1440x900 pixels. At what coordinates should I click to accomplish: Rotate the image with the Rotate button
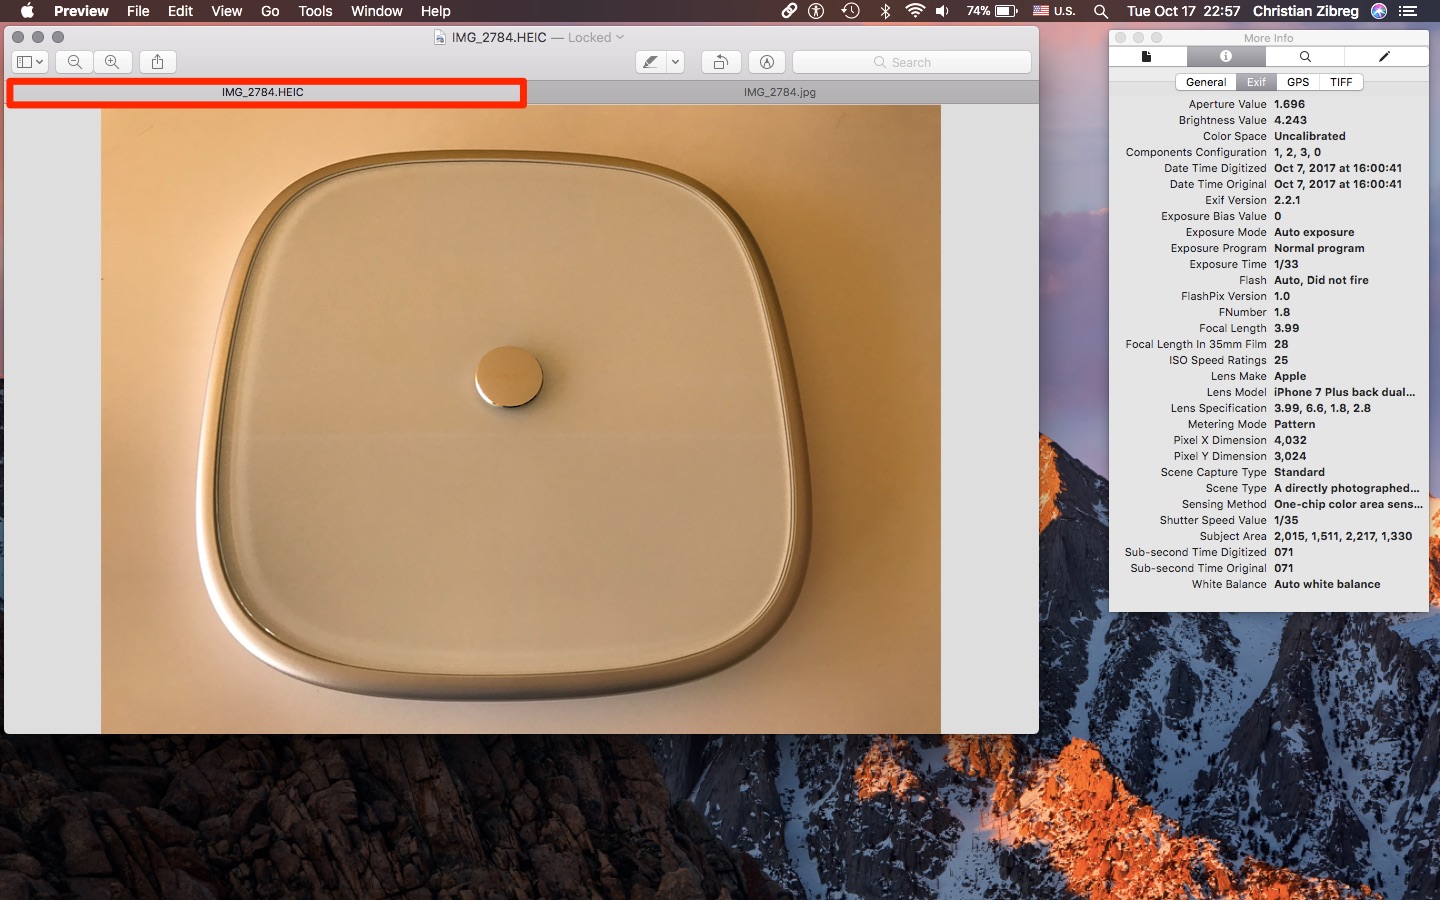(720, 62)
